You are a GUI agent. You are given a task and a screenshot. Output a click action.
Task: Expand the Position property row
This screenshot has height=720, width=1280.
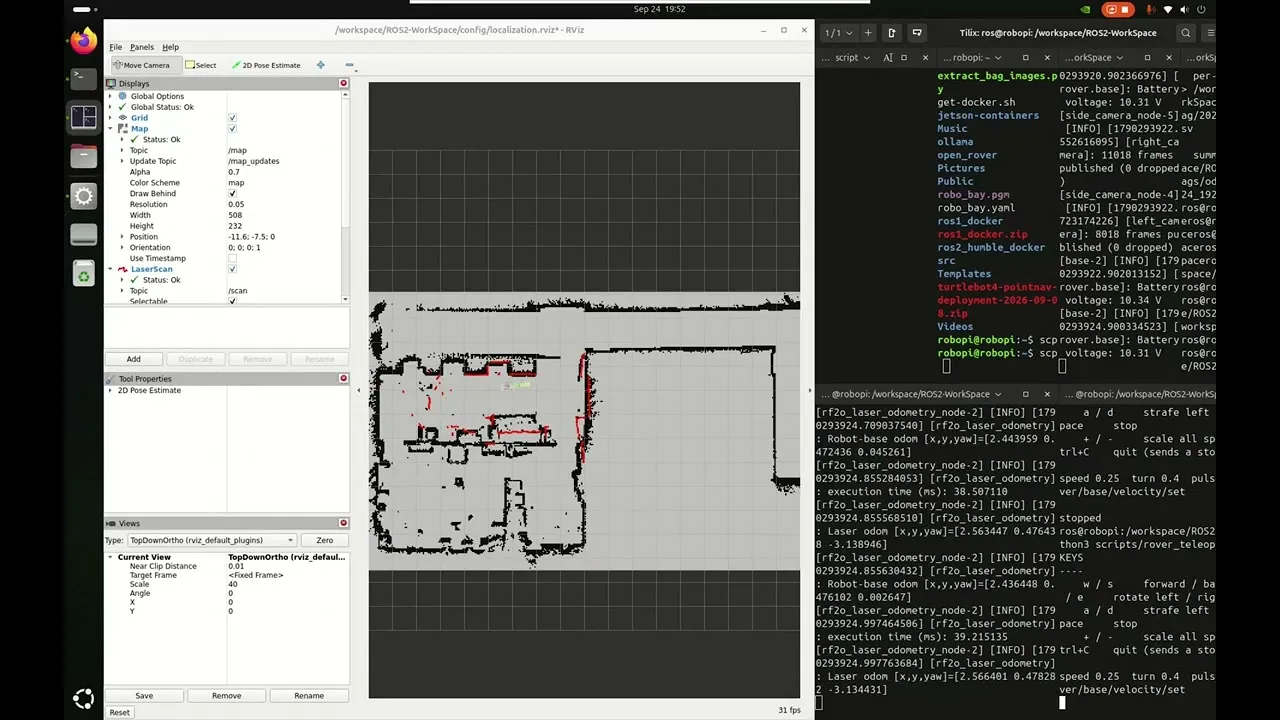[122, 237]
